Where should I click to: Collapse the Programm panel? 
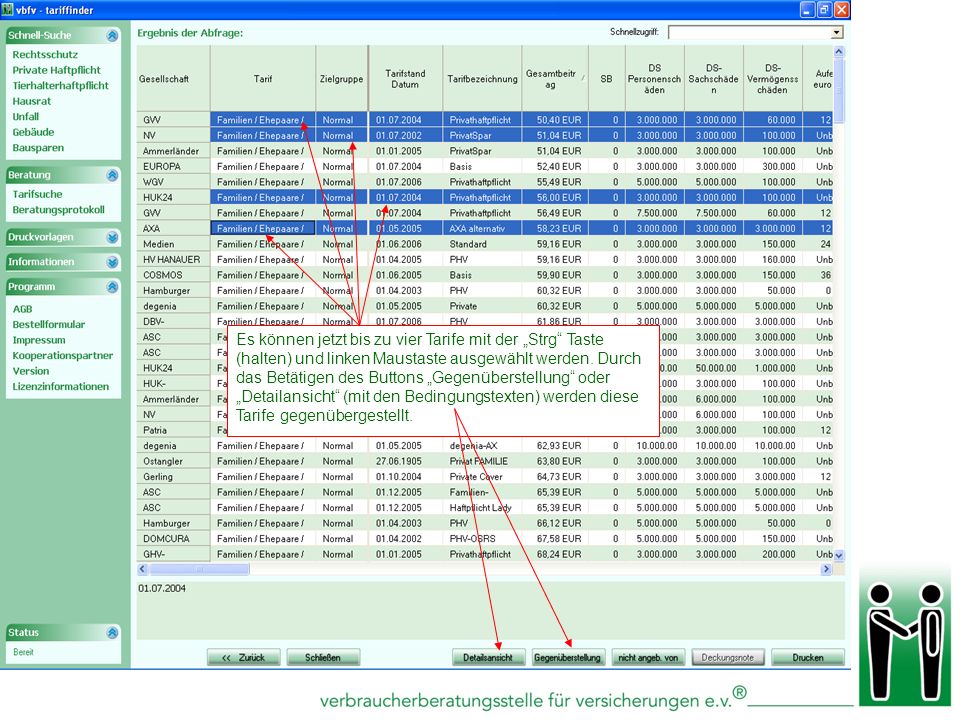tap(112, 287)
